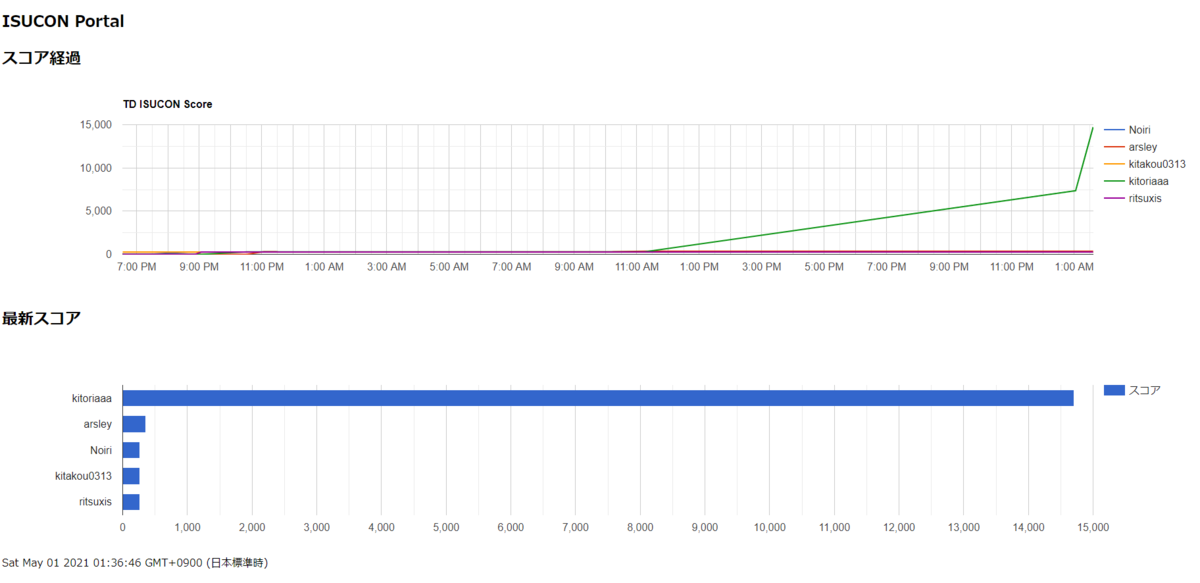Click the 5:00 PM time axis label
This screenshot has width=1200, height=583.
824,267
